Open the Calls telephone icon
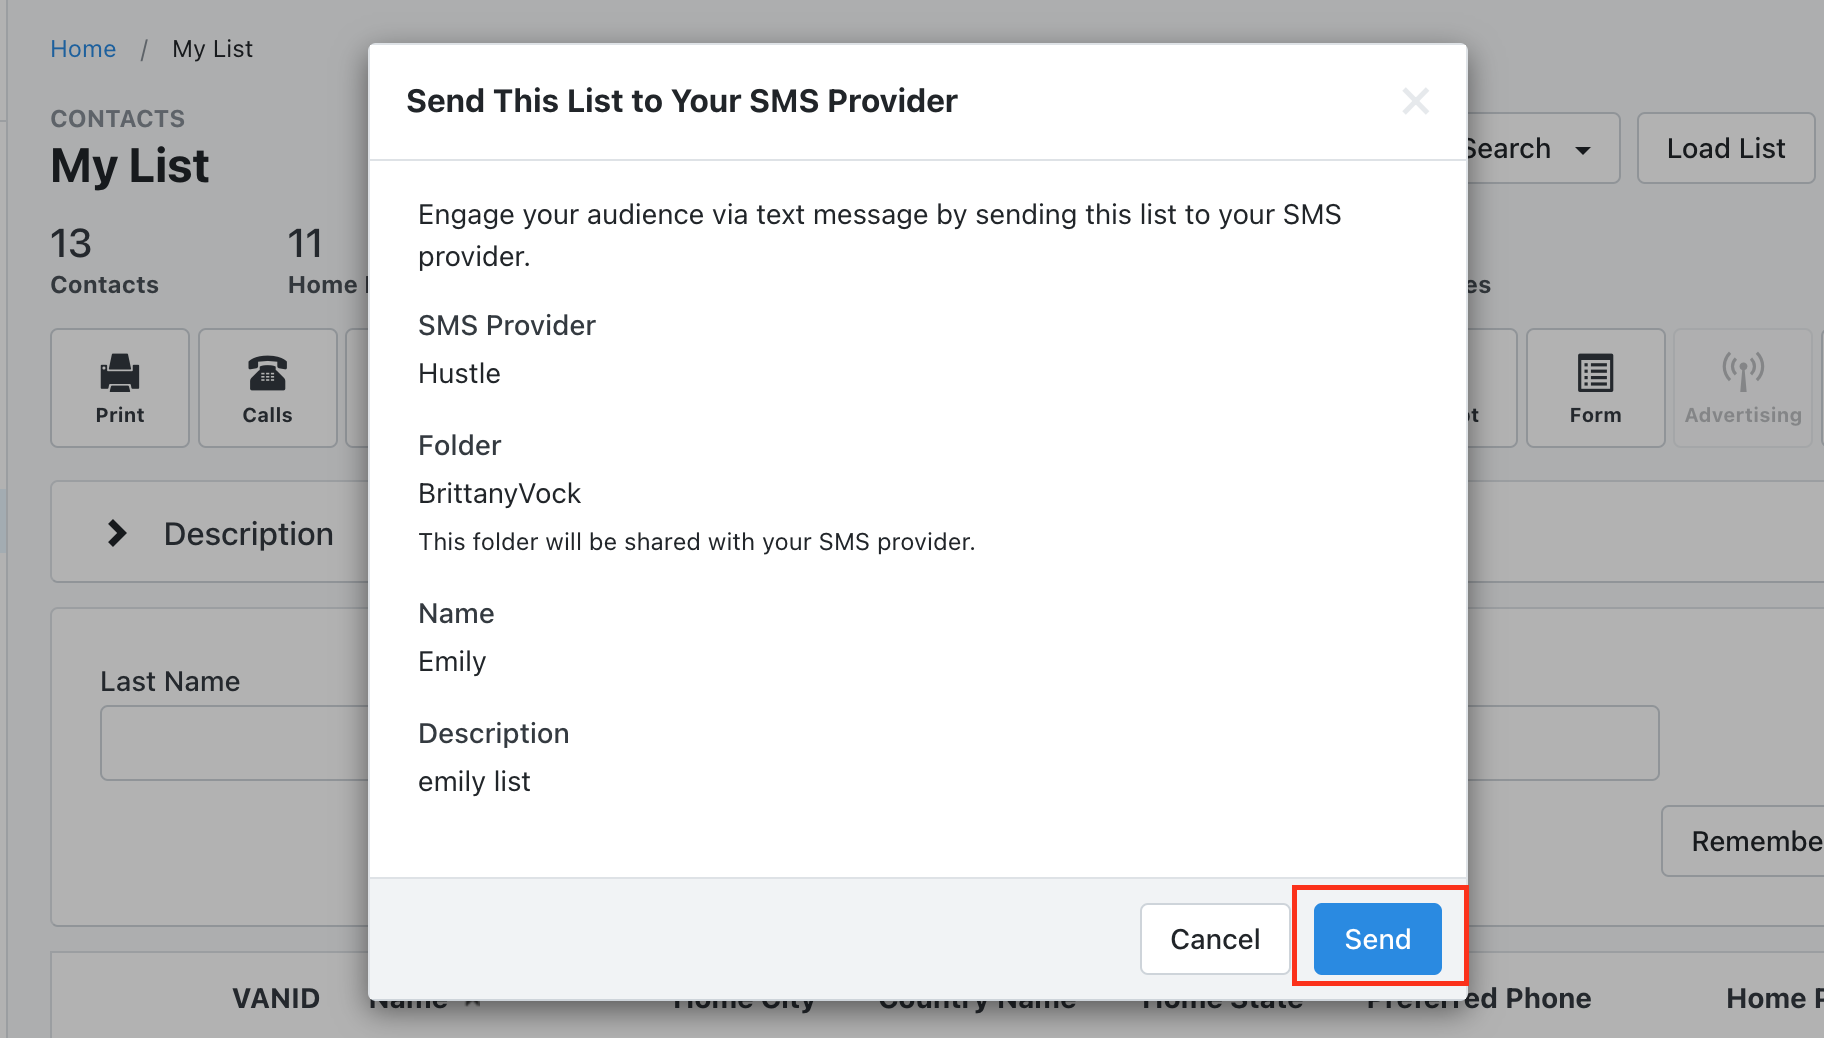 pyautogui.click(x=268, y=373)
